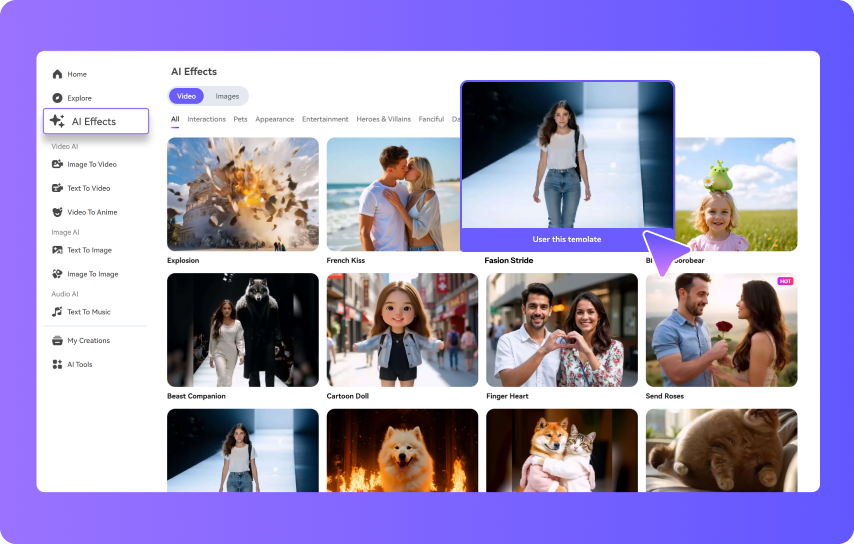Open Image To Image in sidebar
The image size is (854, 544).
(x=93, y=274)
